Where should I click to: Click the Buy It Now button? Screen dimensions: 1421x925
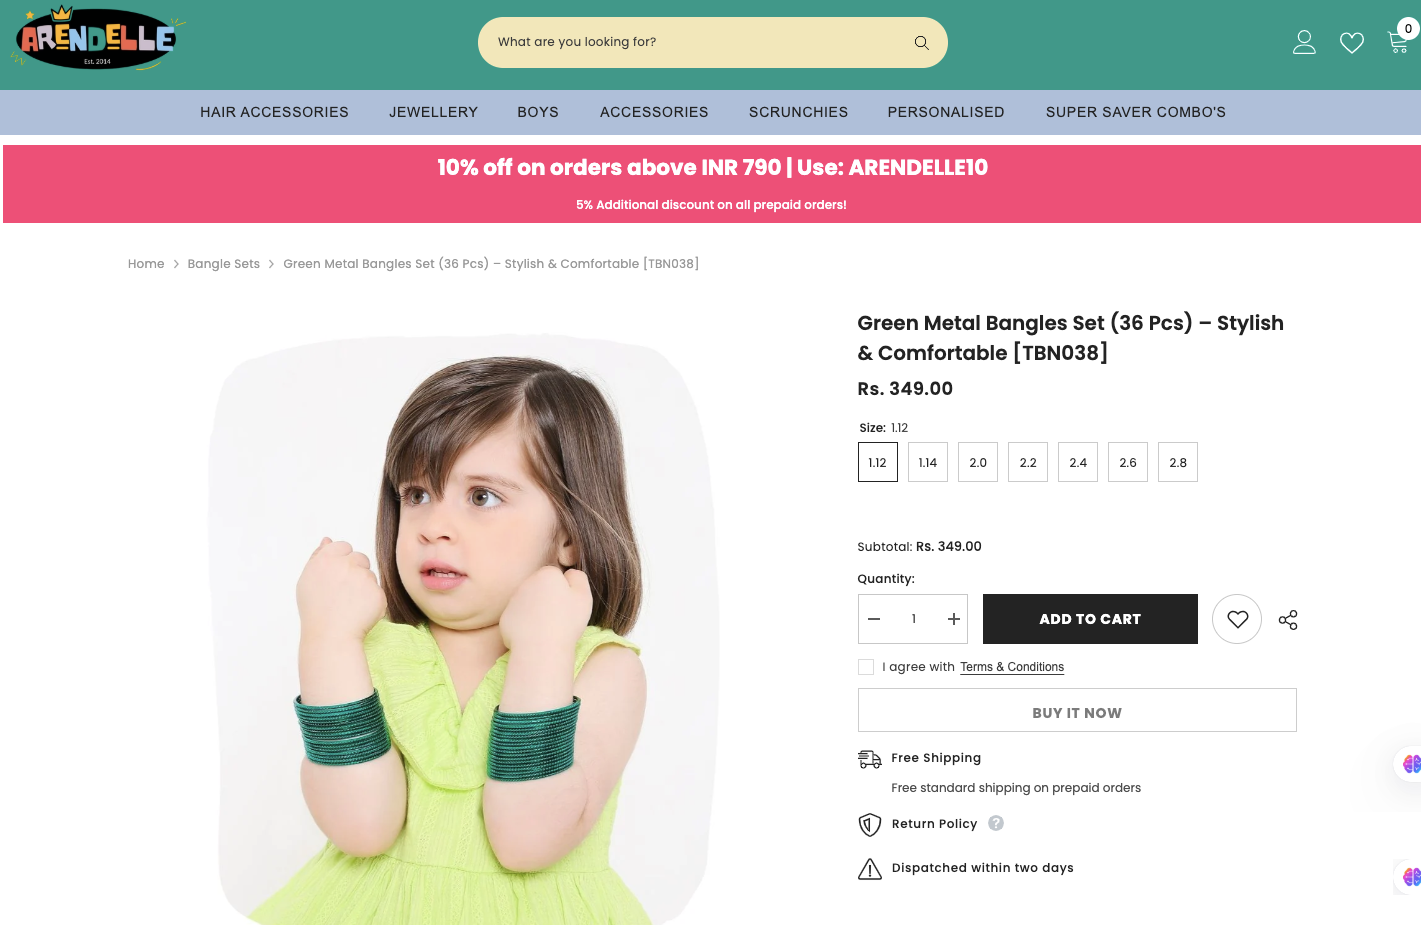tap(1077, 710)
